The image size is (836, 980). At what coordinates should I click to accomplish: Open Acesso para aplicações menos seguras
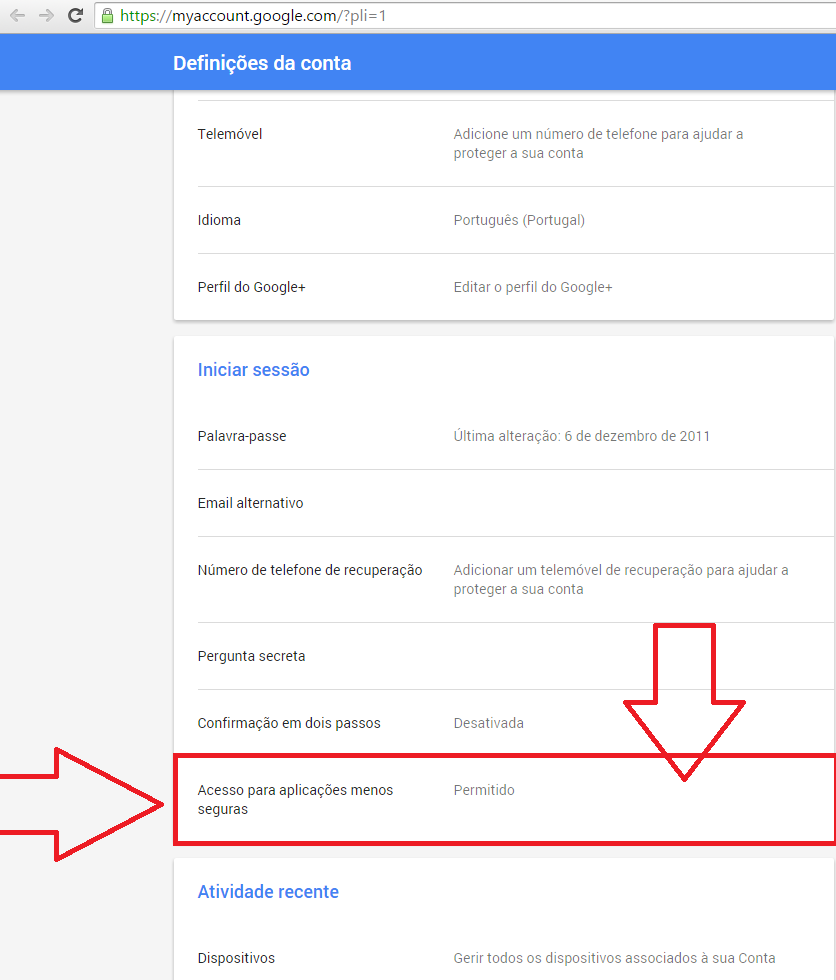click(295, 799)
